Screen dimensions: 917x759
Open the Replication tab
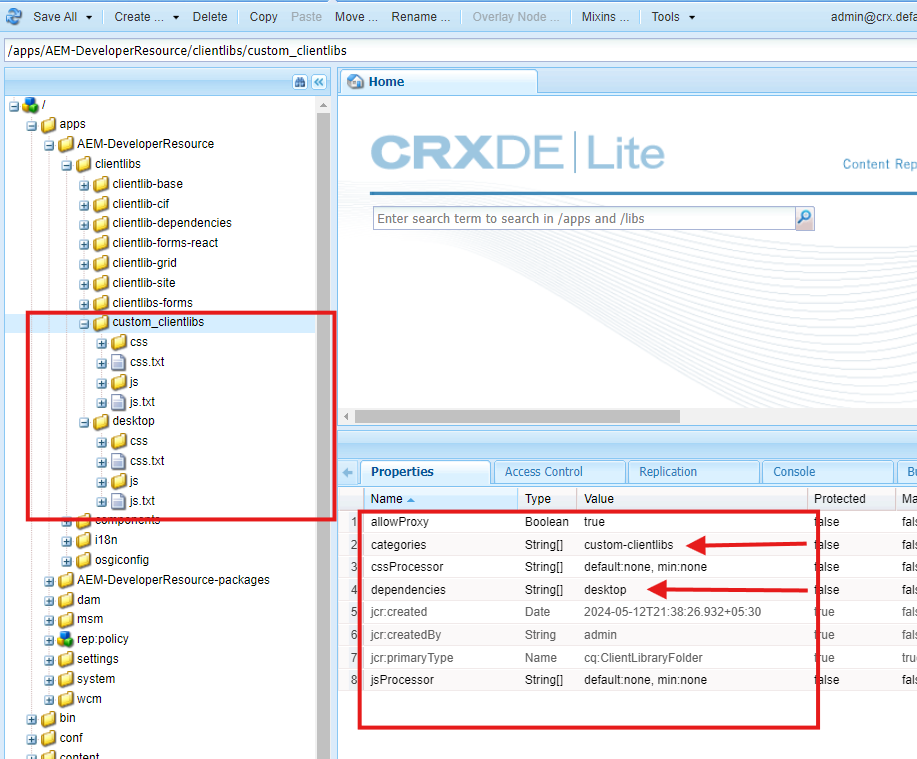coord(668,472)
